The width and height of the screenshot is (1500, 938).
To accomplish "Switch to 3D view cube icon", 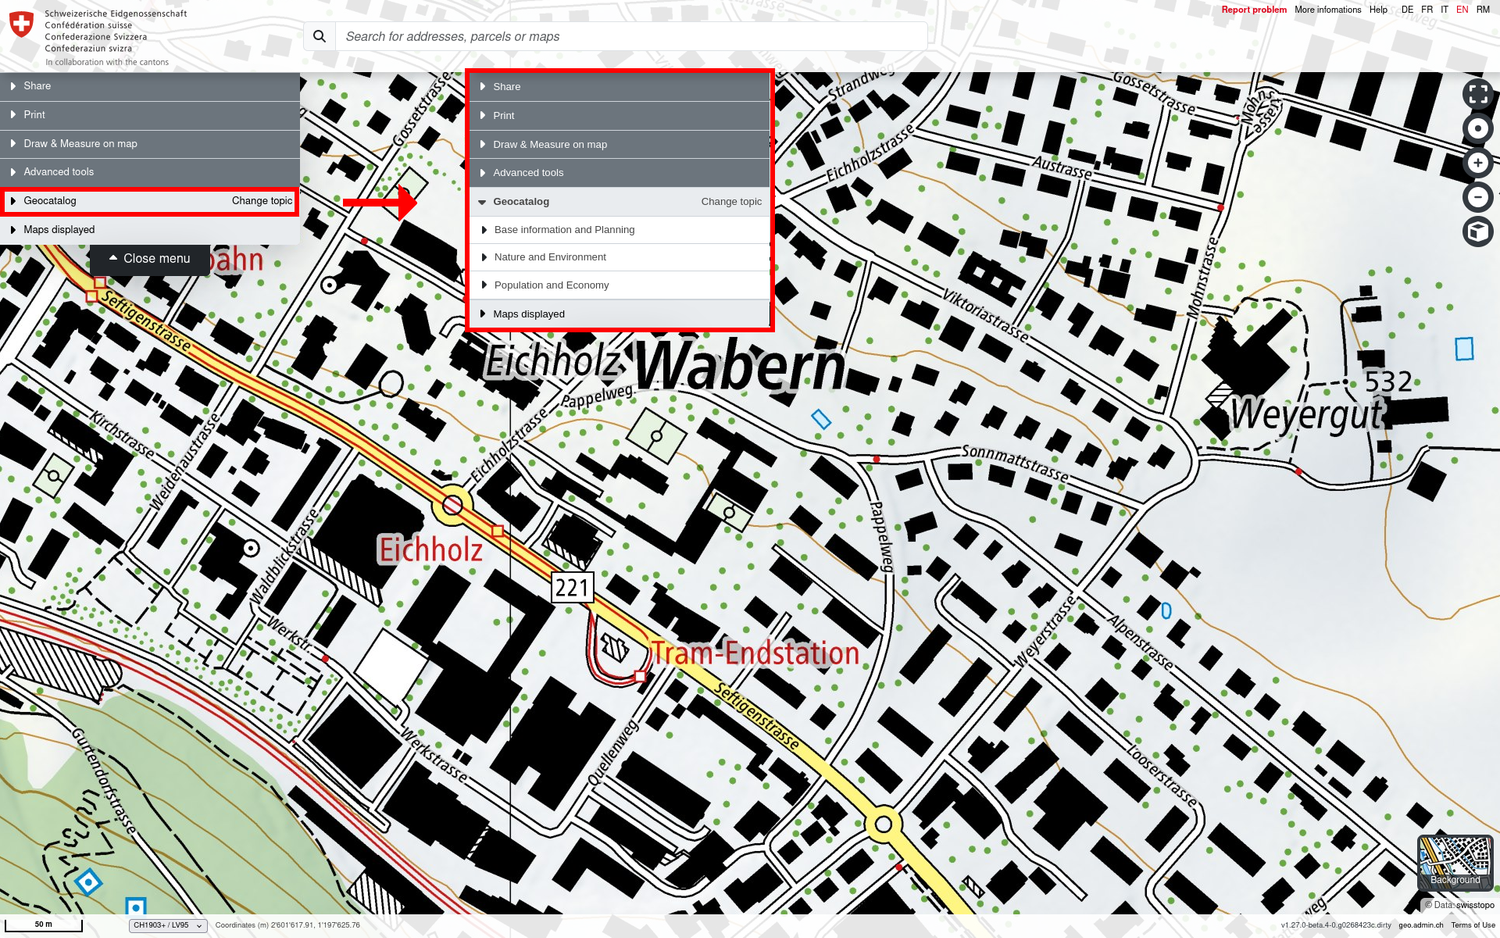I will pyautogui.click(x=1477, y=232).
